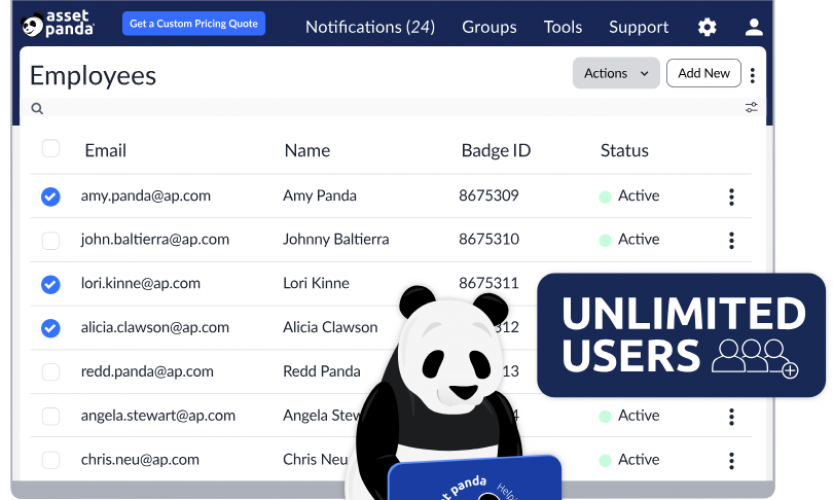
Task: Click Active status for Amy Panda
Action: [x=629, y=196]
